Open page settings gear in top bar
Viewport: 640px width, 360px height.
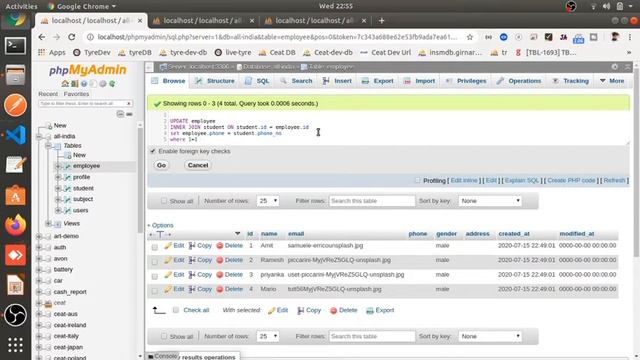coord(615,67)
